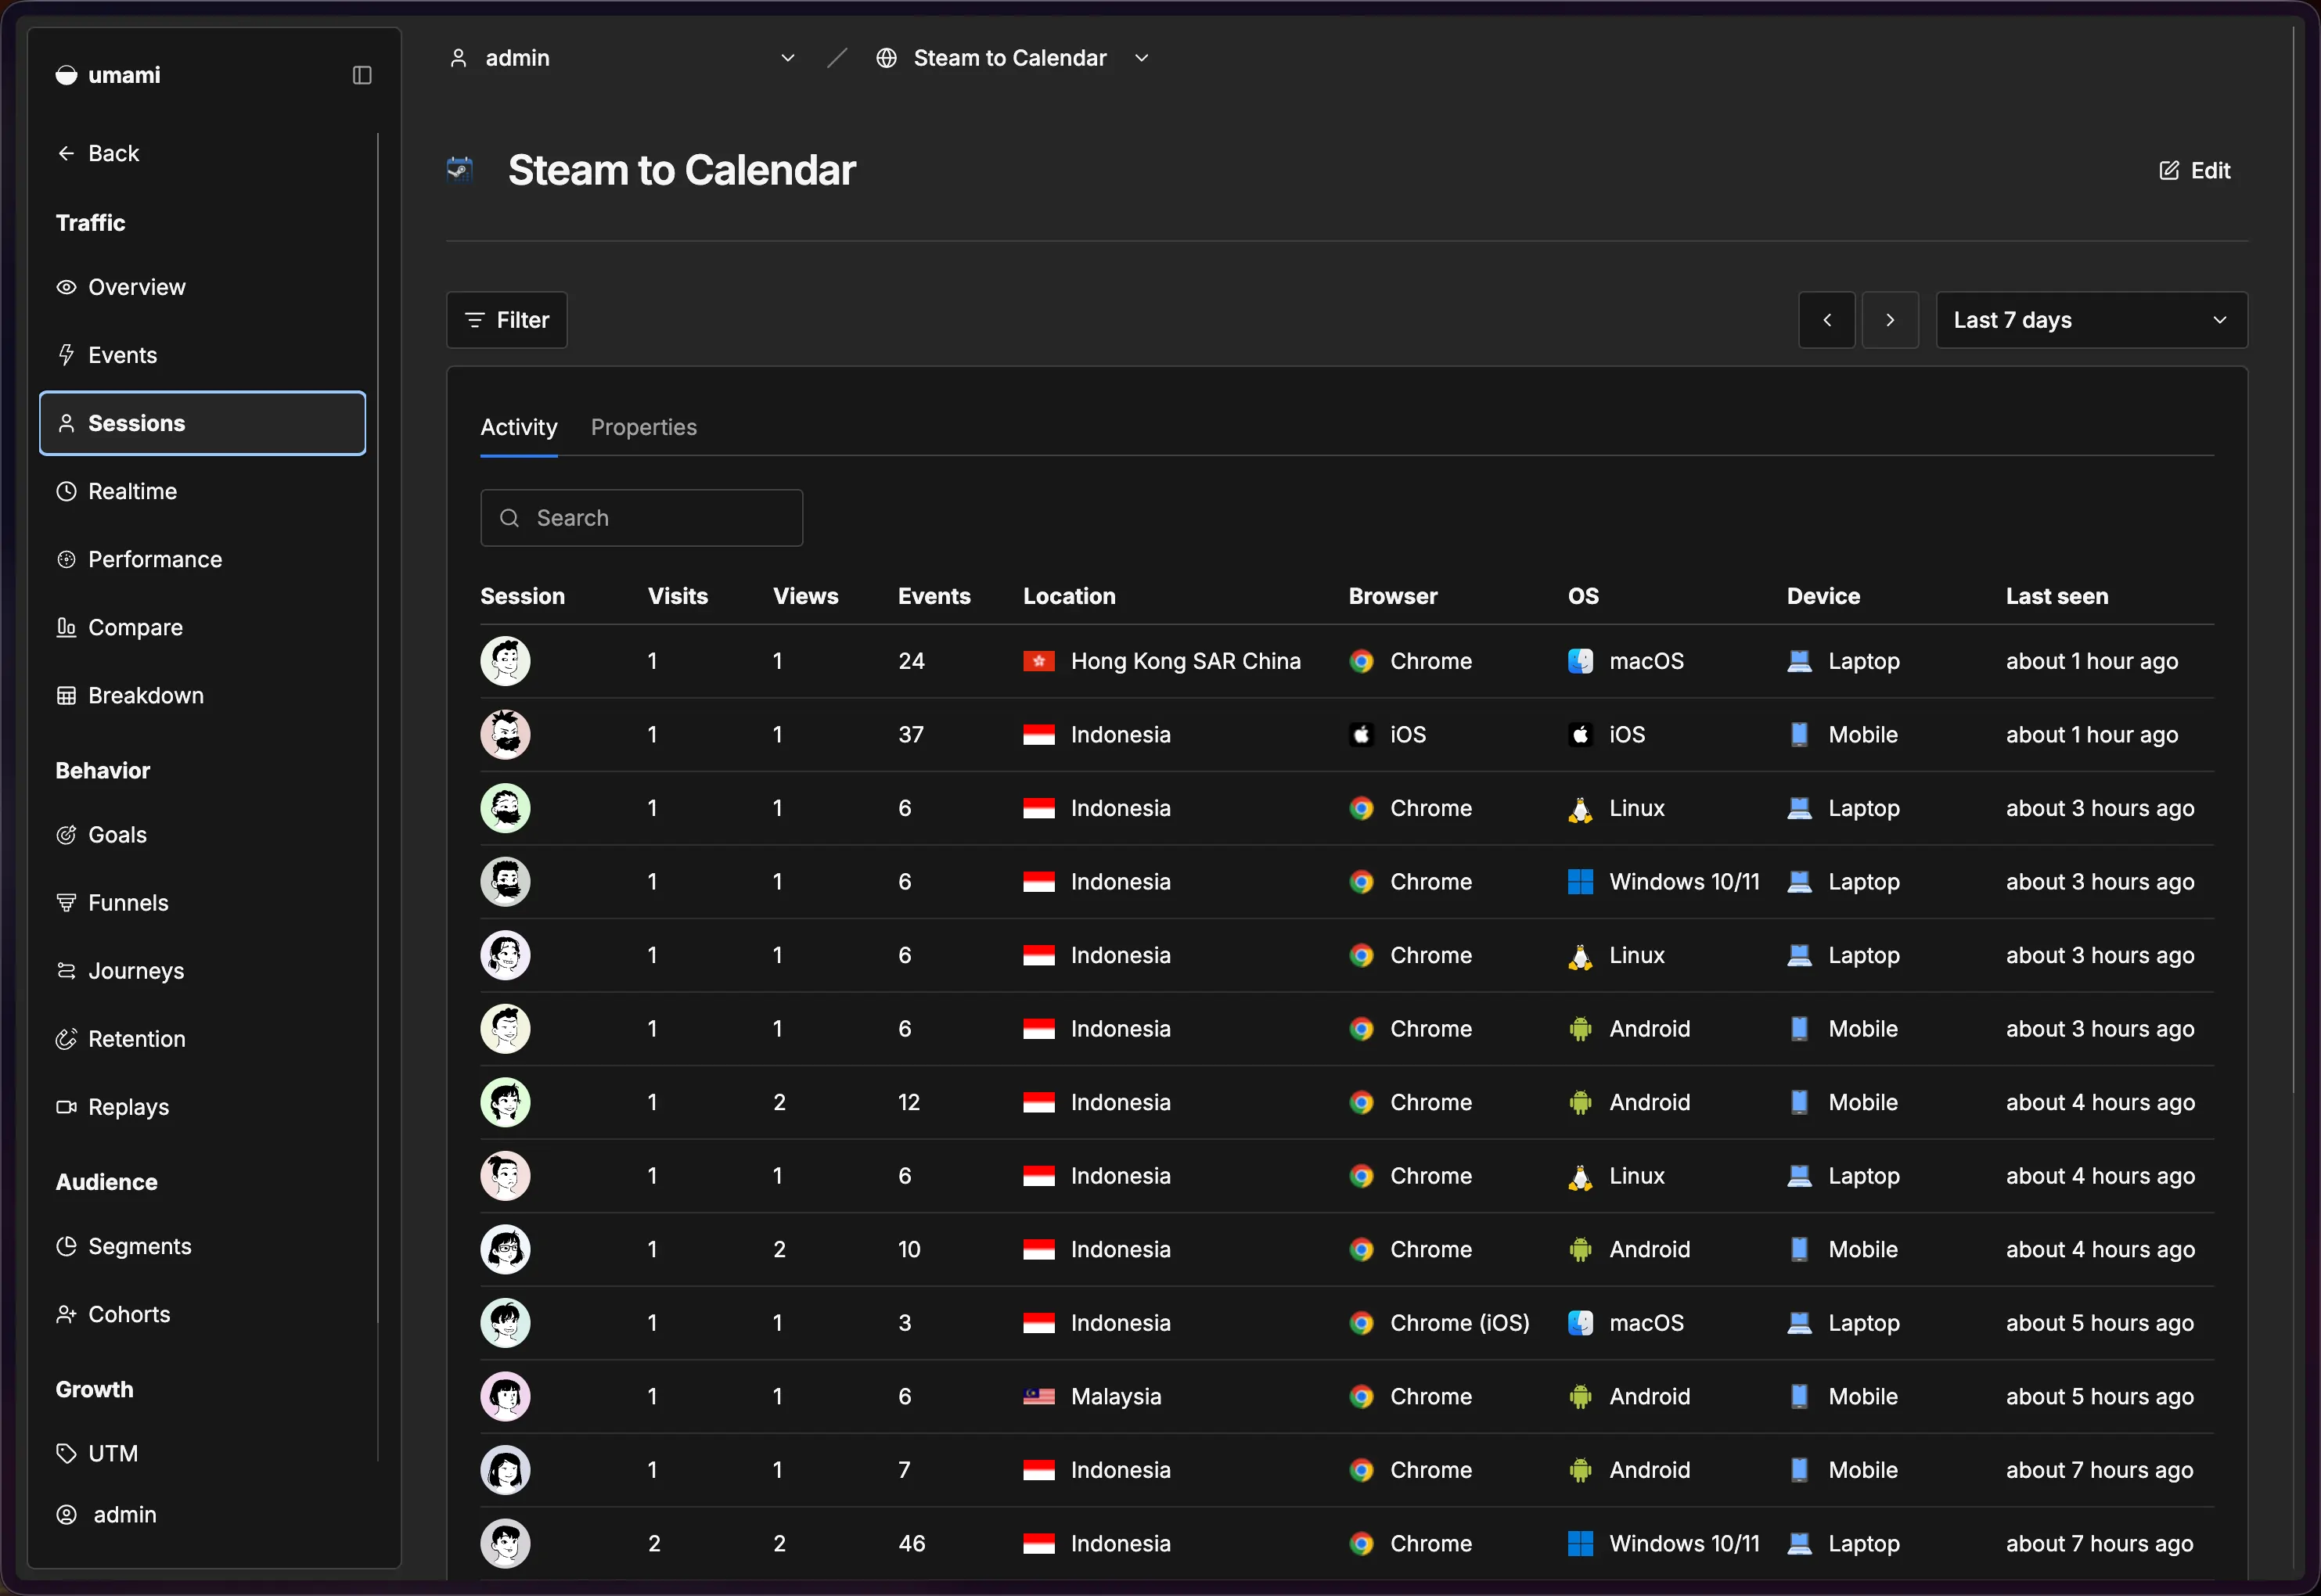Switch to the Properties tab

pyautogui.click(x=644, y=427)
